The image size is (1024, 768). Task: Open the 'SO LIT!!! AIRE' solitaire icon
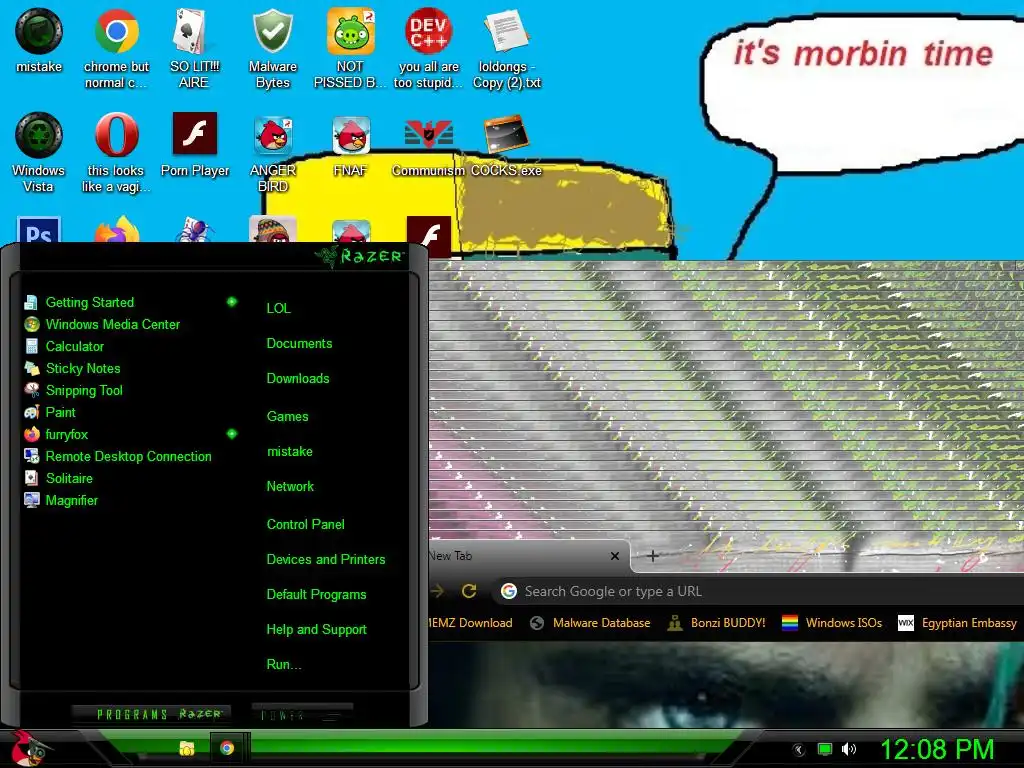point(194,49)
